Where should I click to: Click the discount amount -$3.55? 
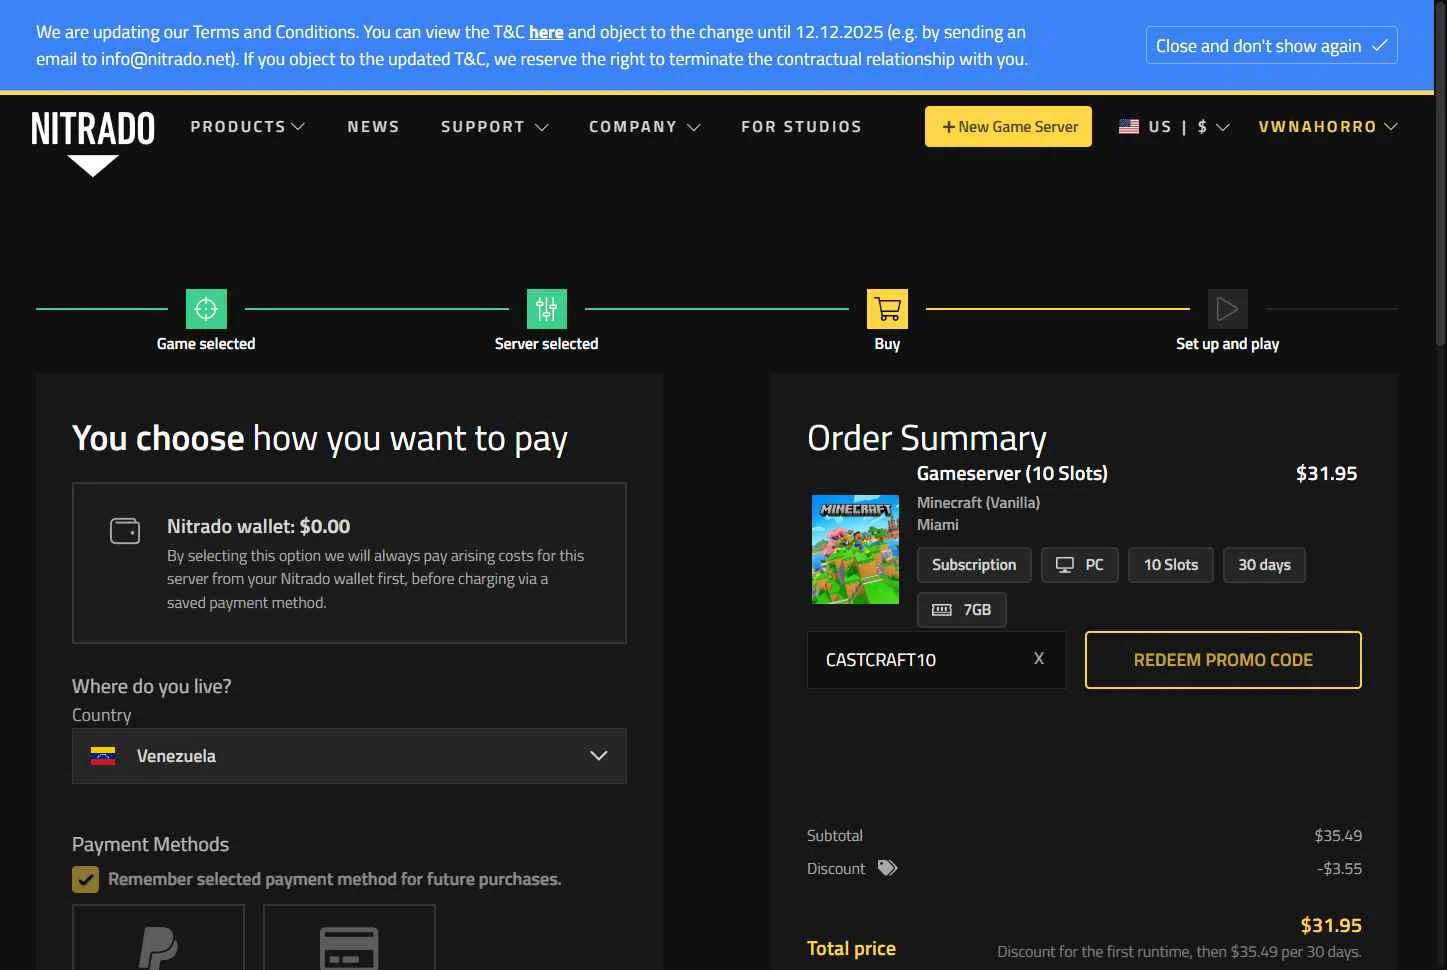pyautogui.click(x=1339, y=868)
